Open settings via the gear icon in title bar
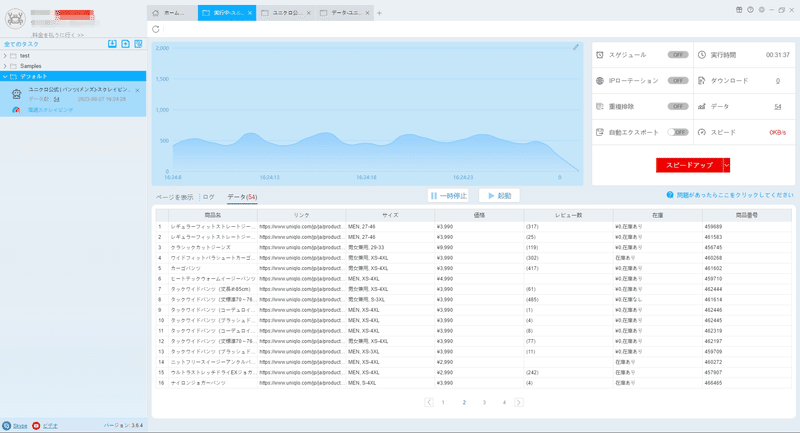This screenshot has height=433, width=800. [762, 10]
